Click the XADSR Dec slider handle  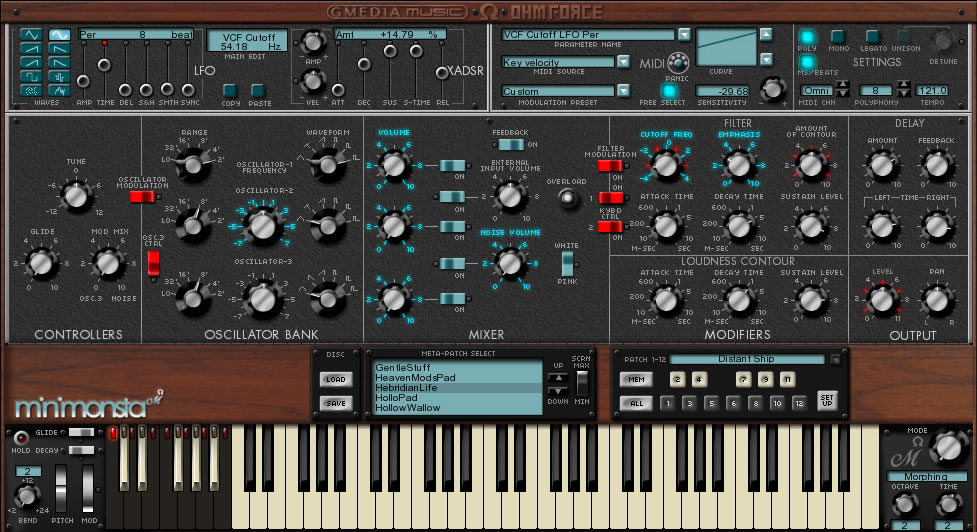tap(364, 64)
